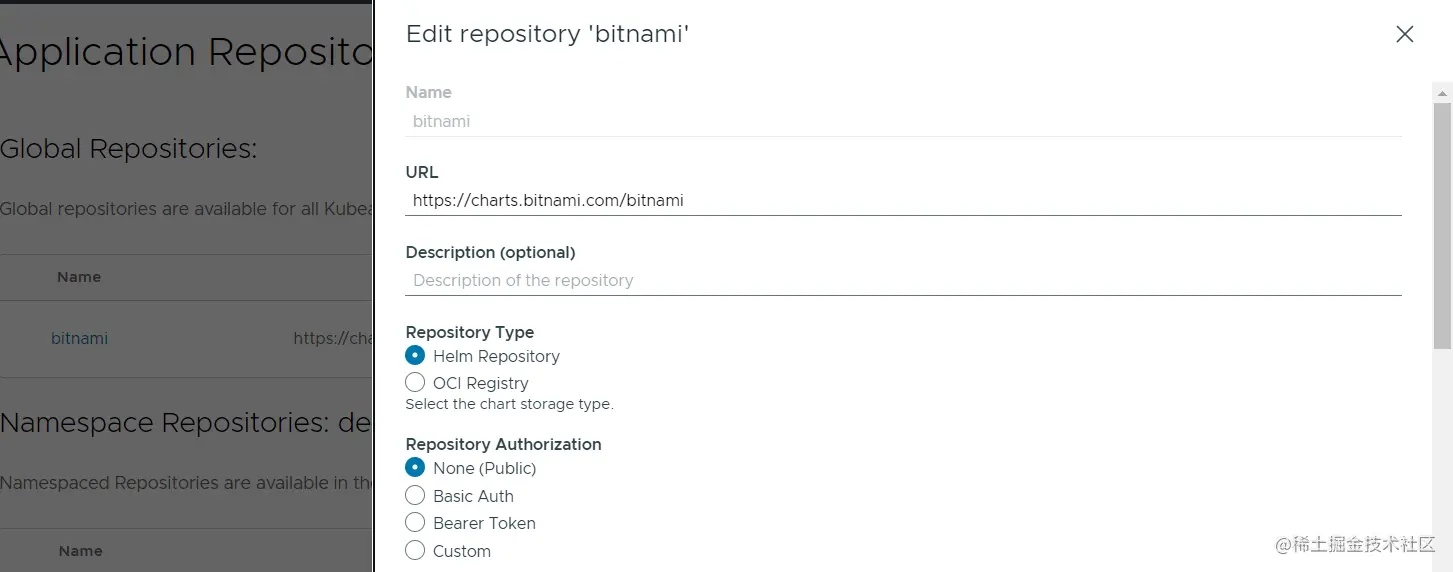Select the Helm Repository radio button

(415, 355)
